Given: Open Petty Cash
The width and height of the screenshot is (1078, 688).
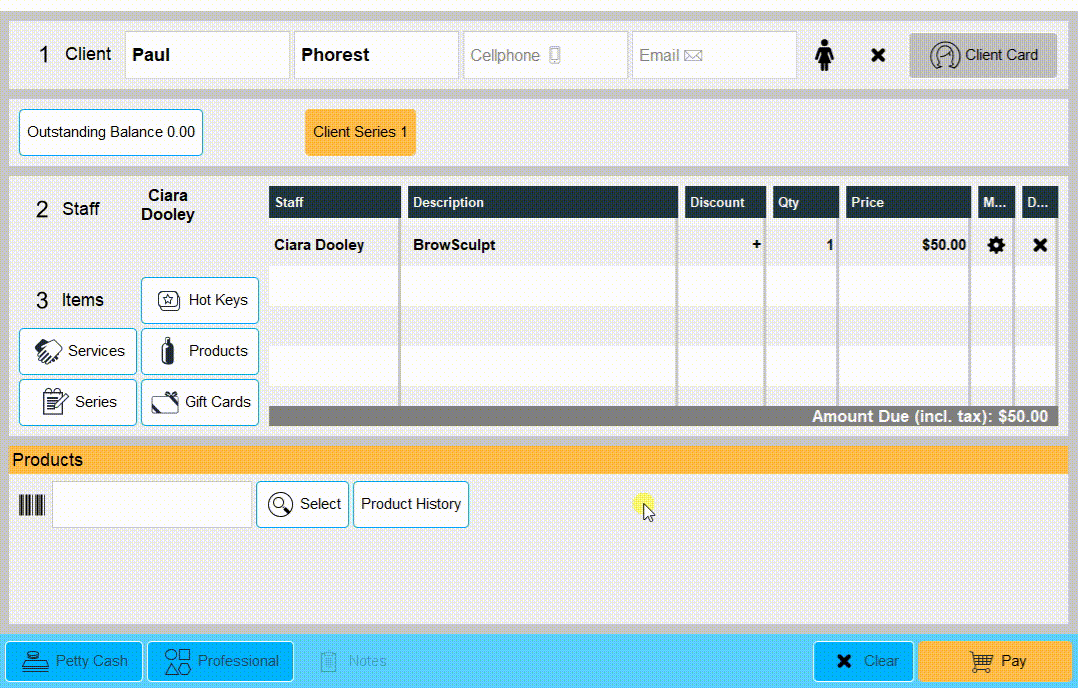Looking at the screenshot, I should 74,661.
